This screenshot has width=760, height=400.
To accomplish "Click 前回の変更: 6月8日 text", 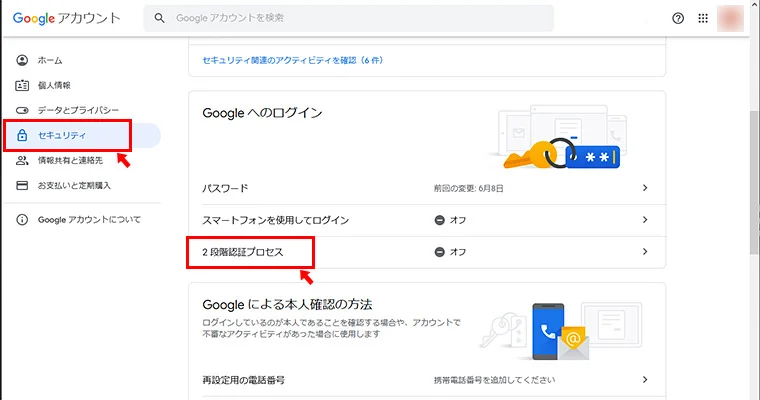I will pos(468,188).
